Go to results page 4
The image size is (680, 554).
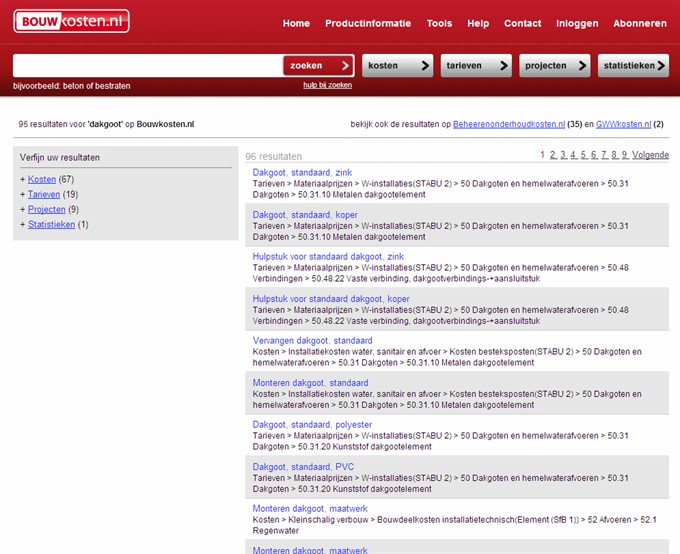click(x=574, y=155)
